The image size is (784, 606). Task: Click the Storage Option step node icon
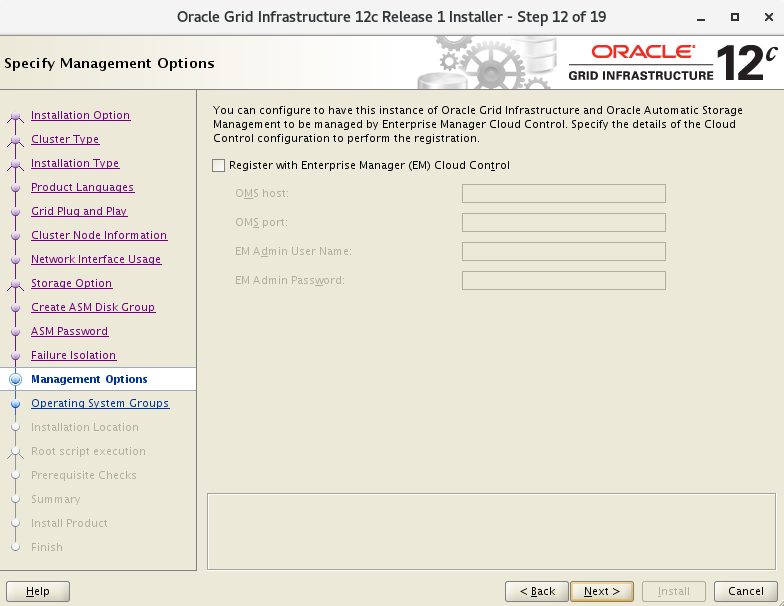click(x=16, y=284)
